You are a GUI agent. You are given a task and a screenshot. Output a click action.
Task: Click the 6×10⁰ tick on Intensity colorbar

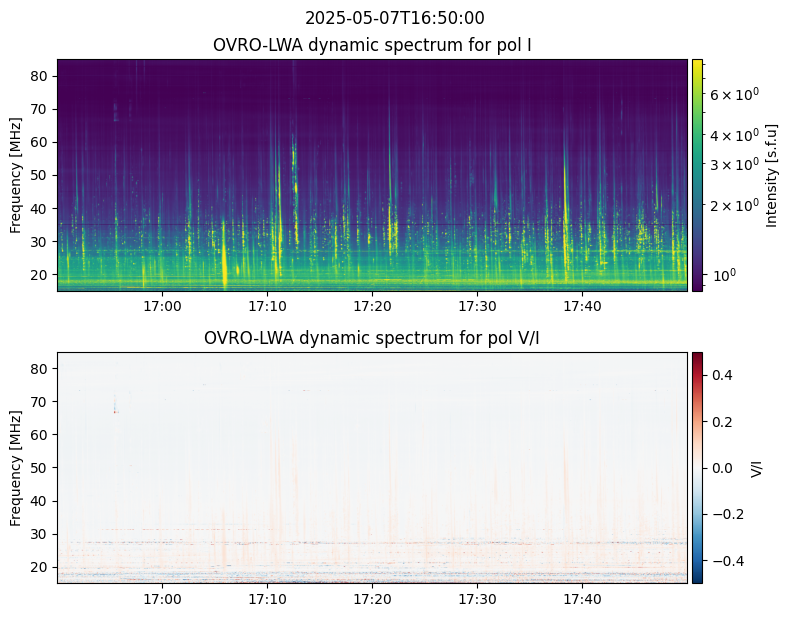(x=727, y=94)
